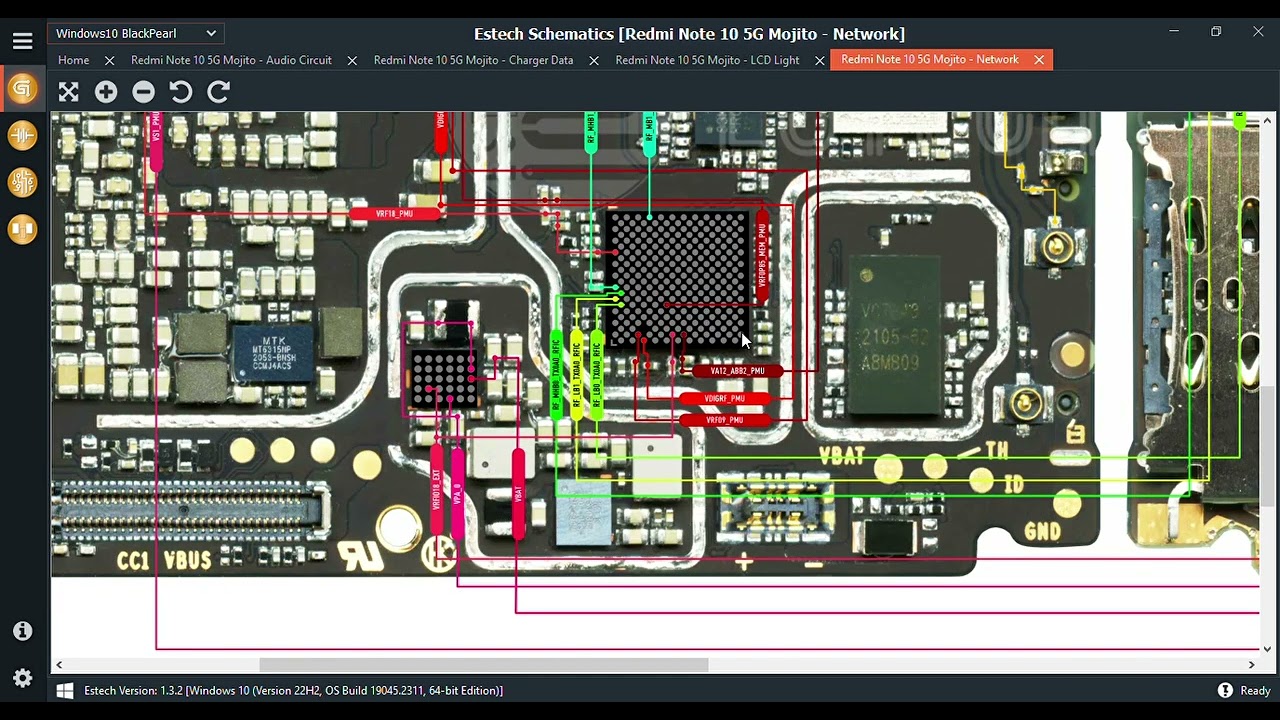Click the small BGA chip near VRFIO18
This screenshot has height=720, width=1280.
coord(443,378)
